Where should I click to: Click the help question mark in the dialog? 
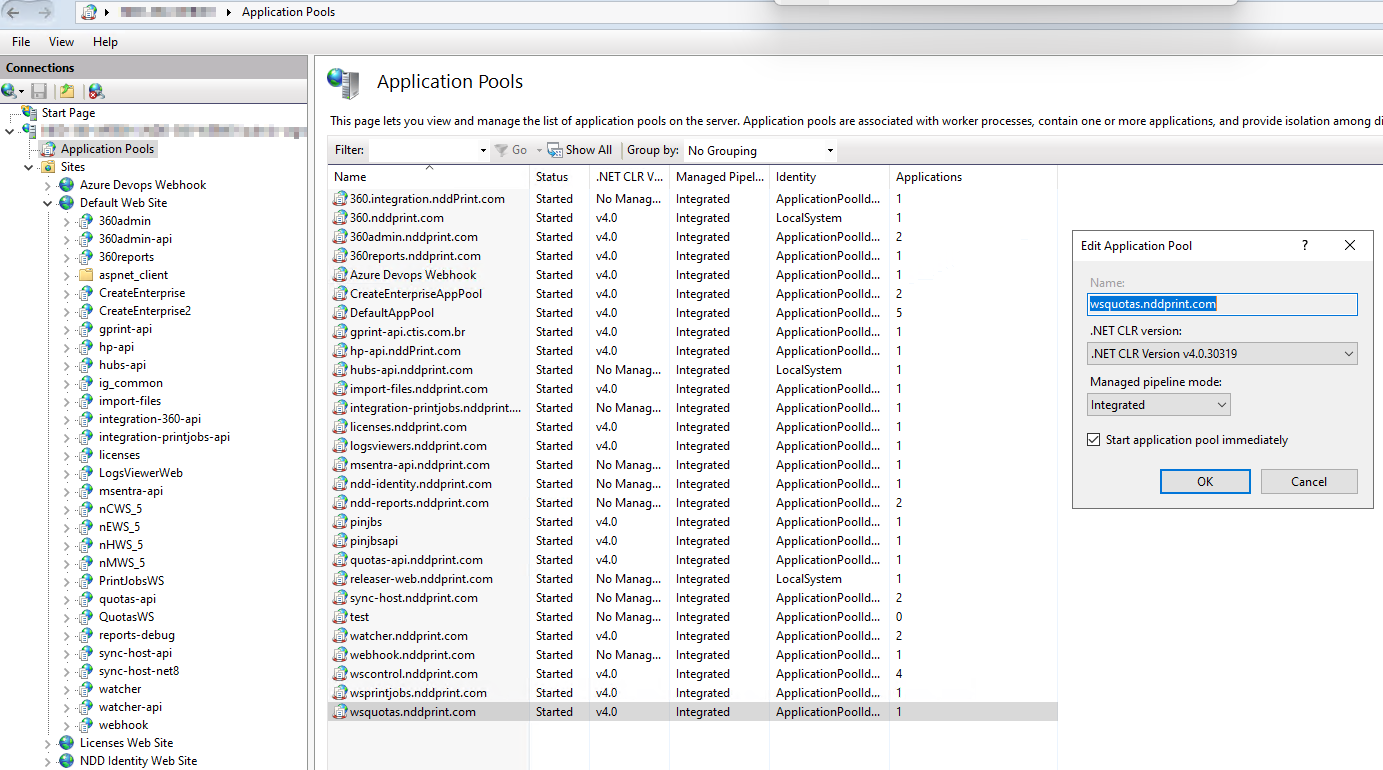click(1304, 245)
